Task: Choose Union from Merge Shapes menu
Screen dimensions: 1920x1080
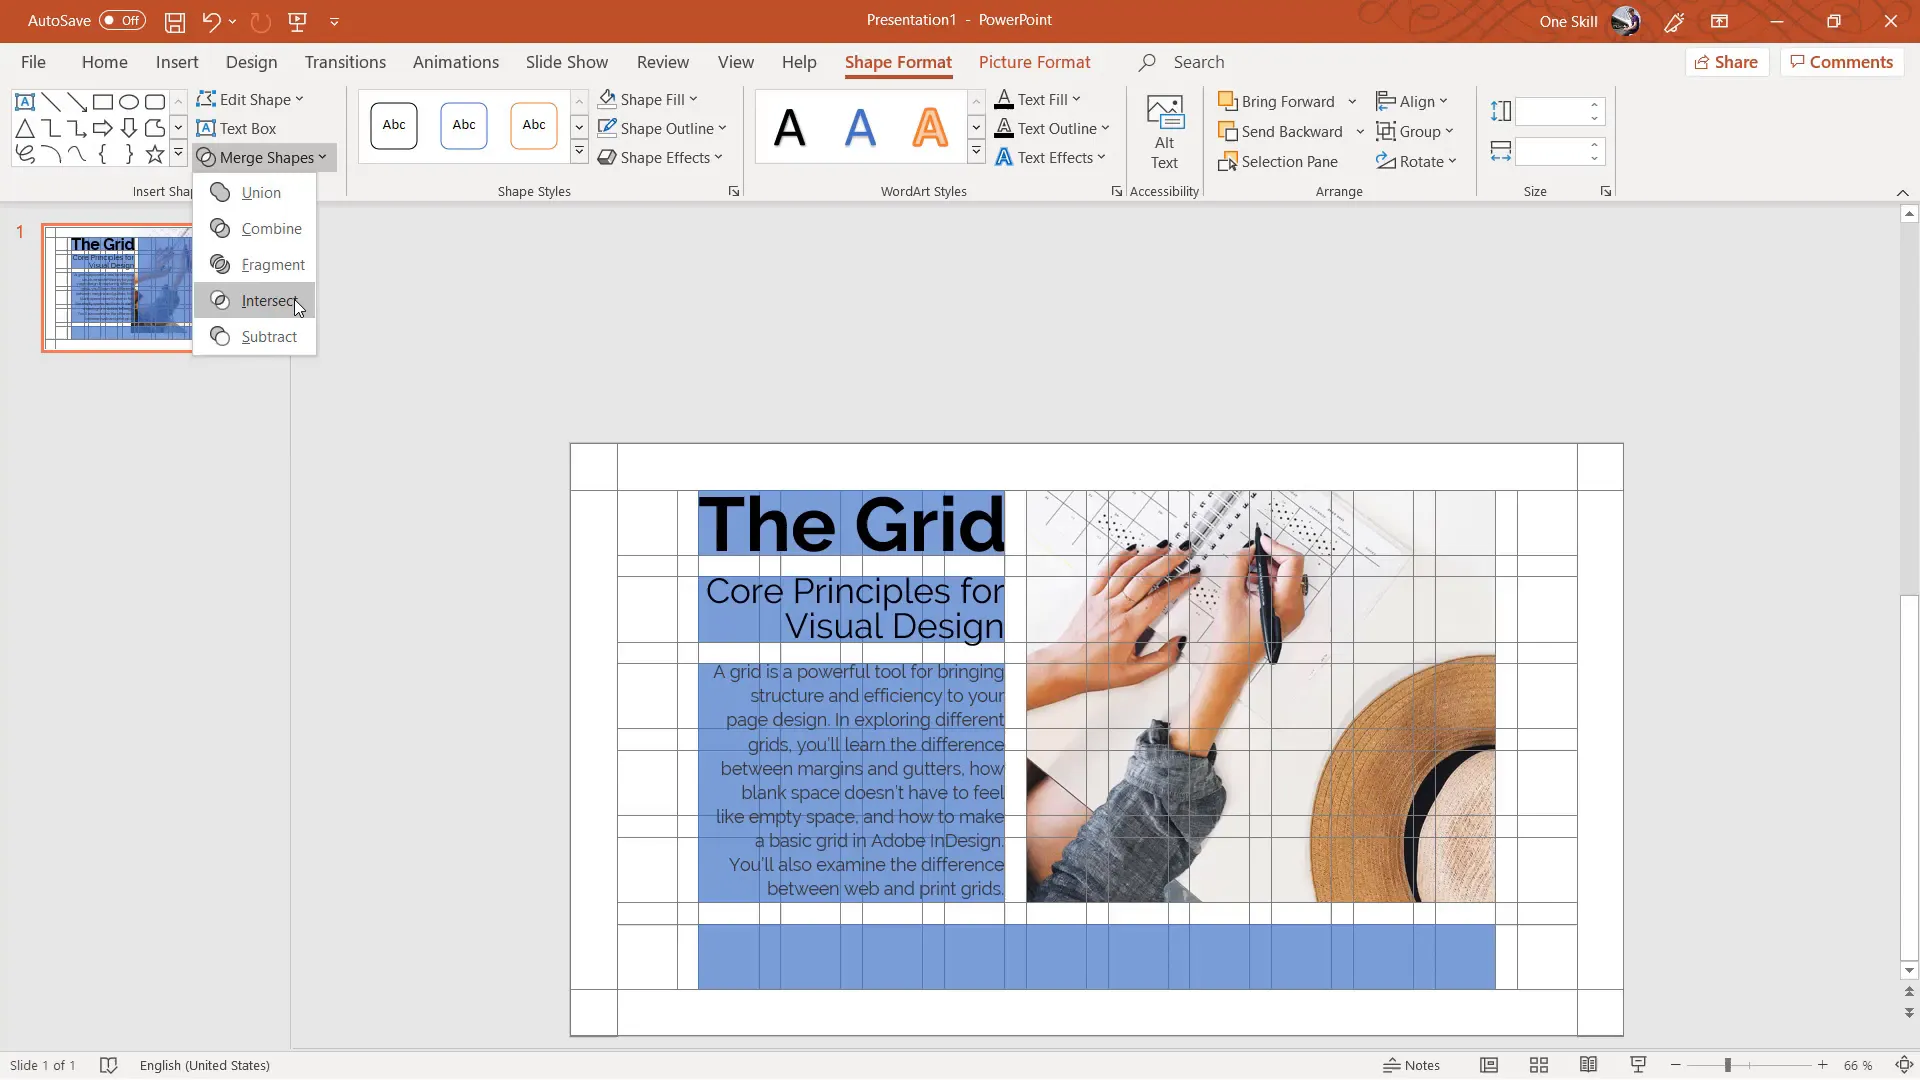Action: pos(255,192)
